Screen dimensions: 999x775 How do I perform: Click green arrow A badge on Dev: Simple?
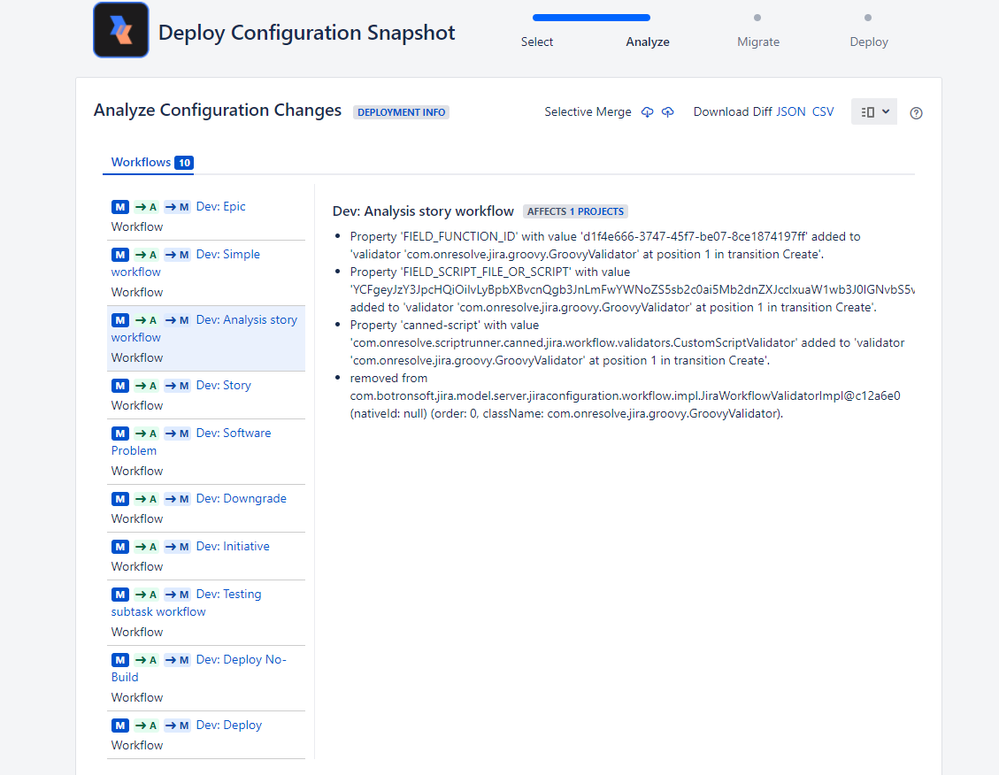[x=146, y=254]
